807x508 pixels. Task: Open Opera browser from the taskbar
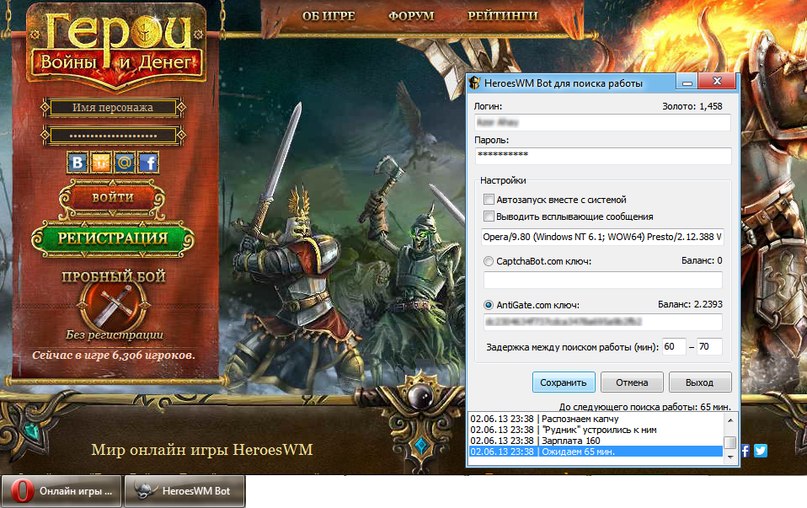(61, 491)
